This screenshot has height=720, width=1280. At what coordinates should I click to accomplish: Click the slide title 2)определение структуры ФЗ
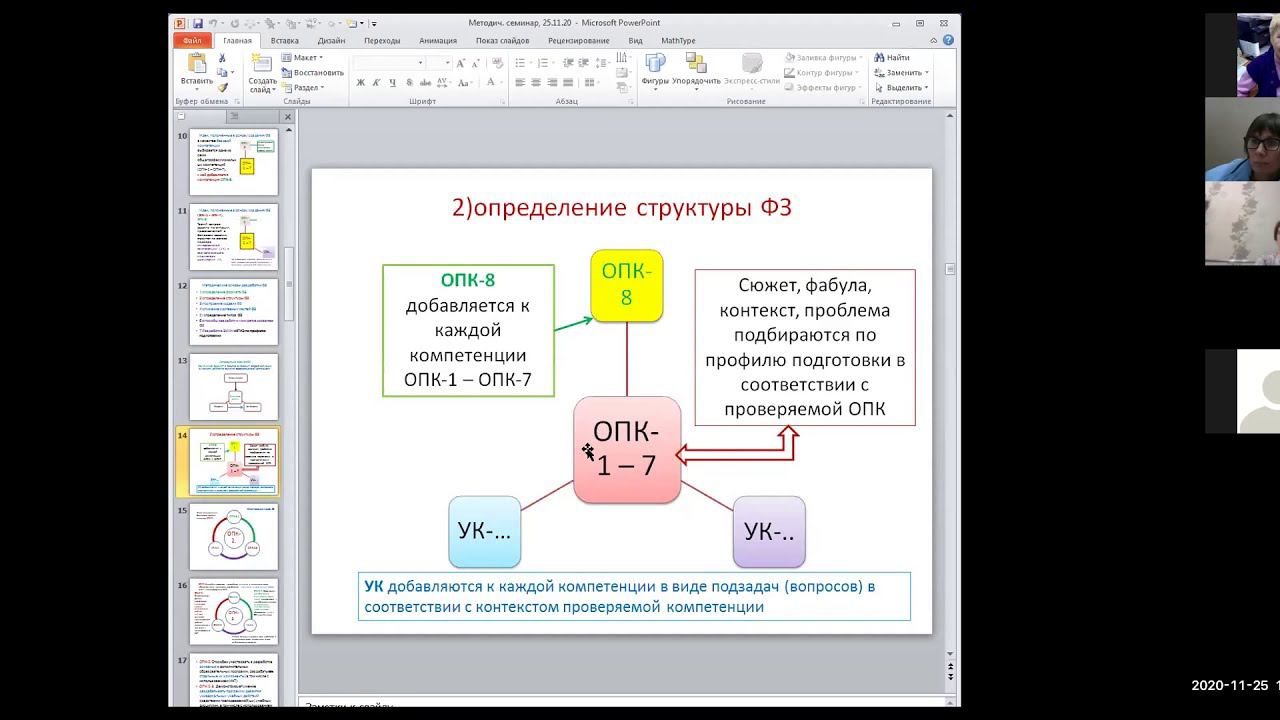(622, 208)
